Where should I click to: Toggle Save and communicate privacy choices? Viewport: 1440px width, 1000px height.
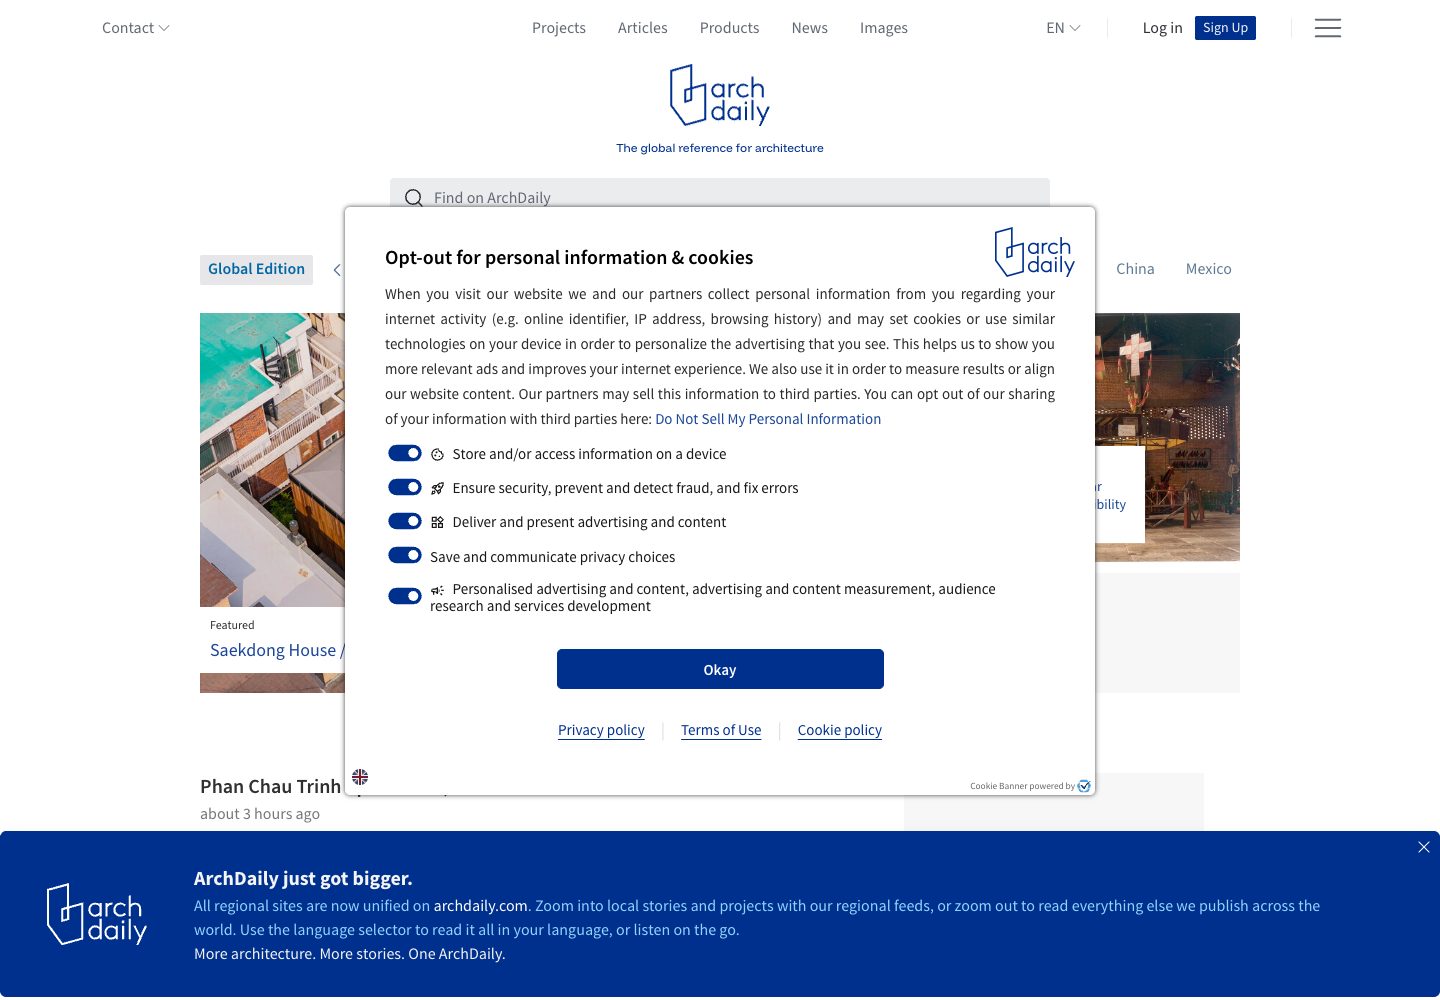405,555
